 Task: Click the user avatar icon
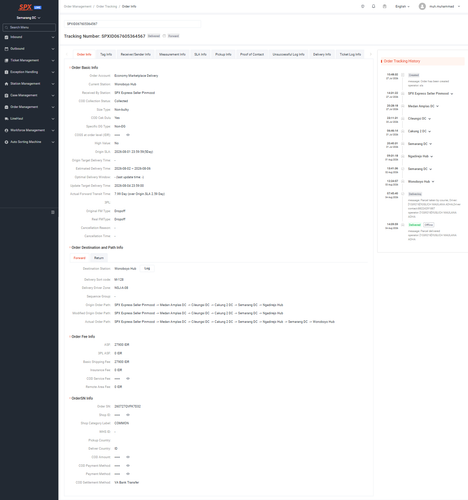click(x=422, y=6)
